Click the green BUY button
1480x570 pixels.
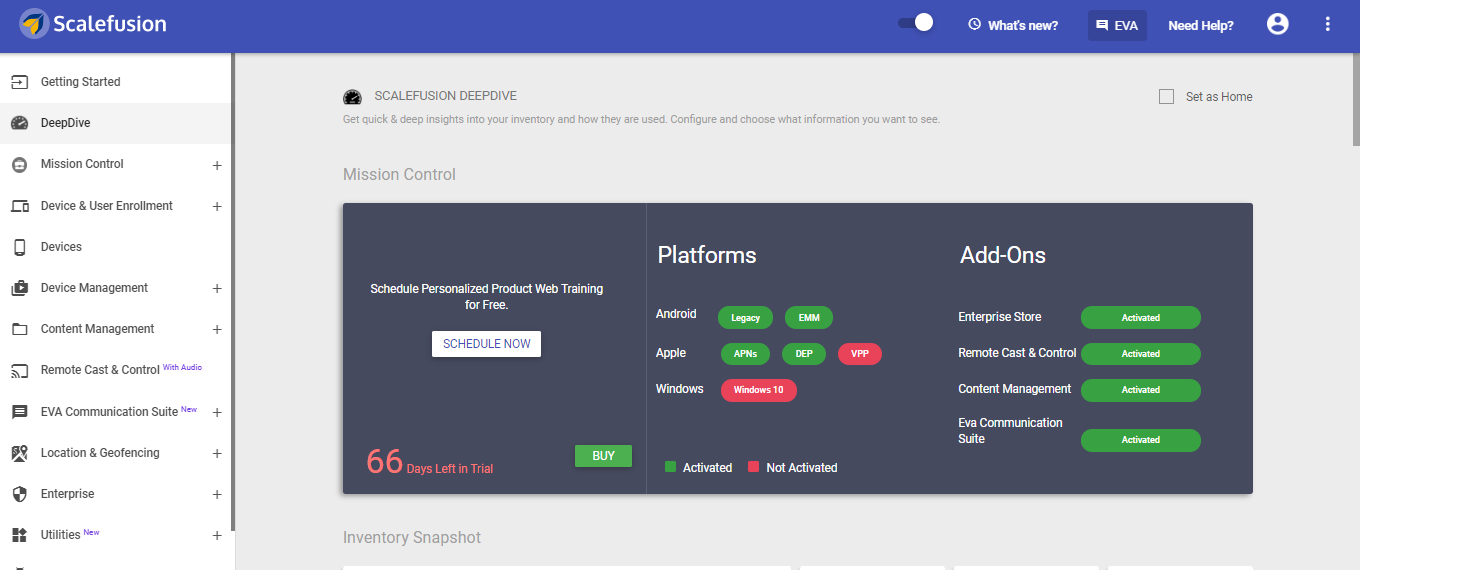click(x=603, y=456)
